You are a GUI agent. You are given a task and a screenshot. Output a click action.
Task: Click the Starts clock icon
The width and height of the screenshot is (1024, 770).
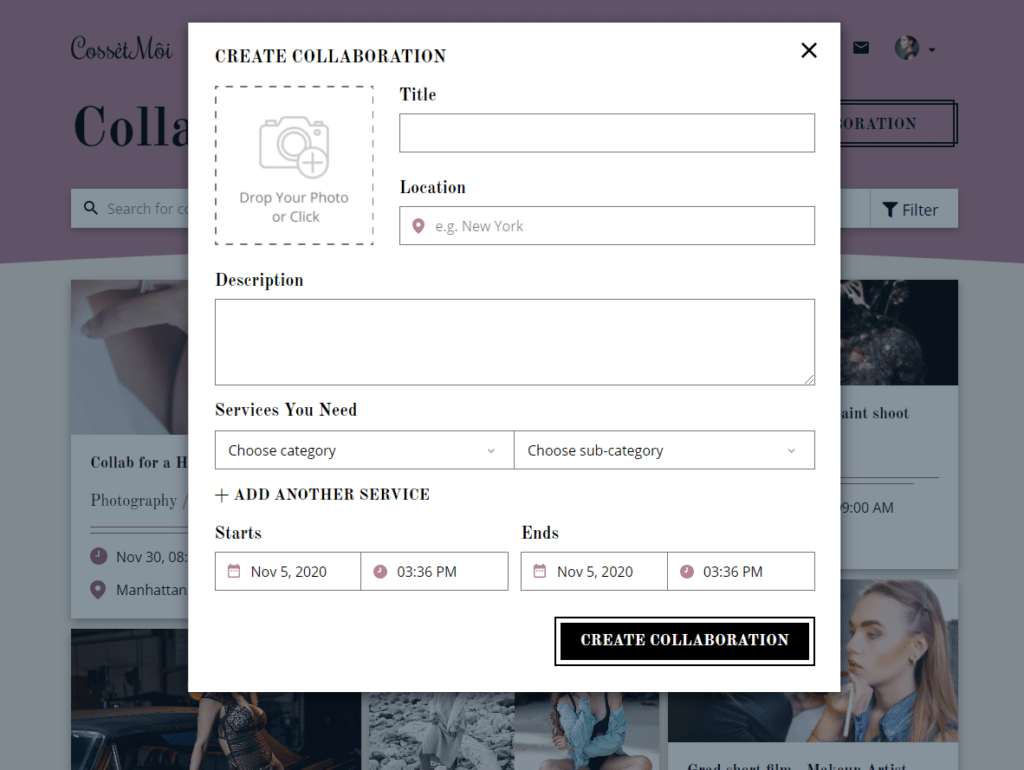(x=380, y=571)
